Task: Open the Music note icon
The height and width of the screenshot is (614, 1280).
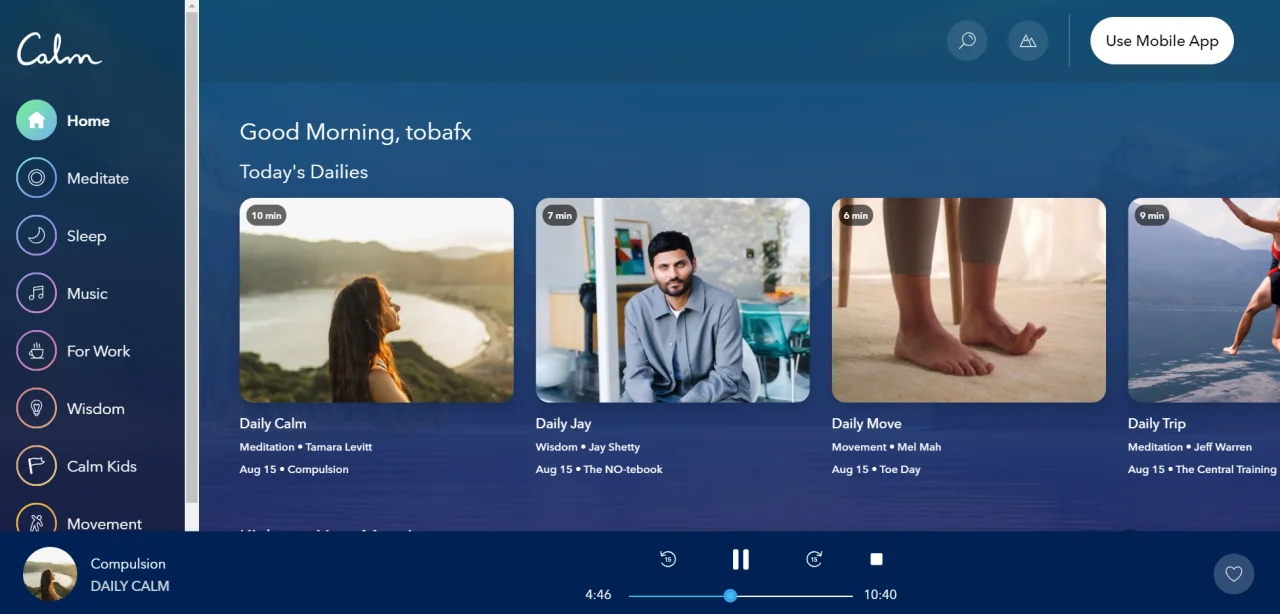Action: (x=36, y=293)
